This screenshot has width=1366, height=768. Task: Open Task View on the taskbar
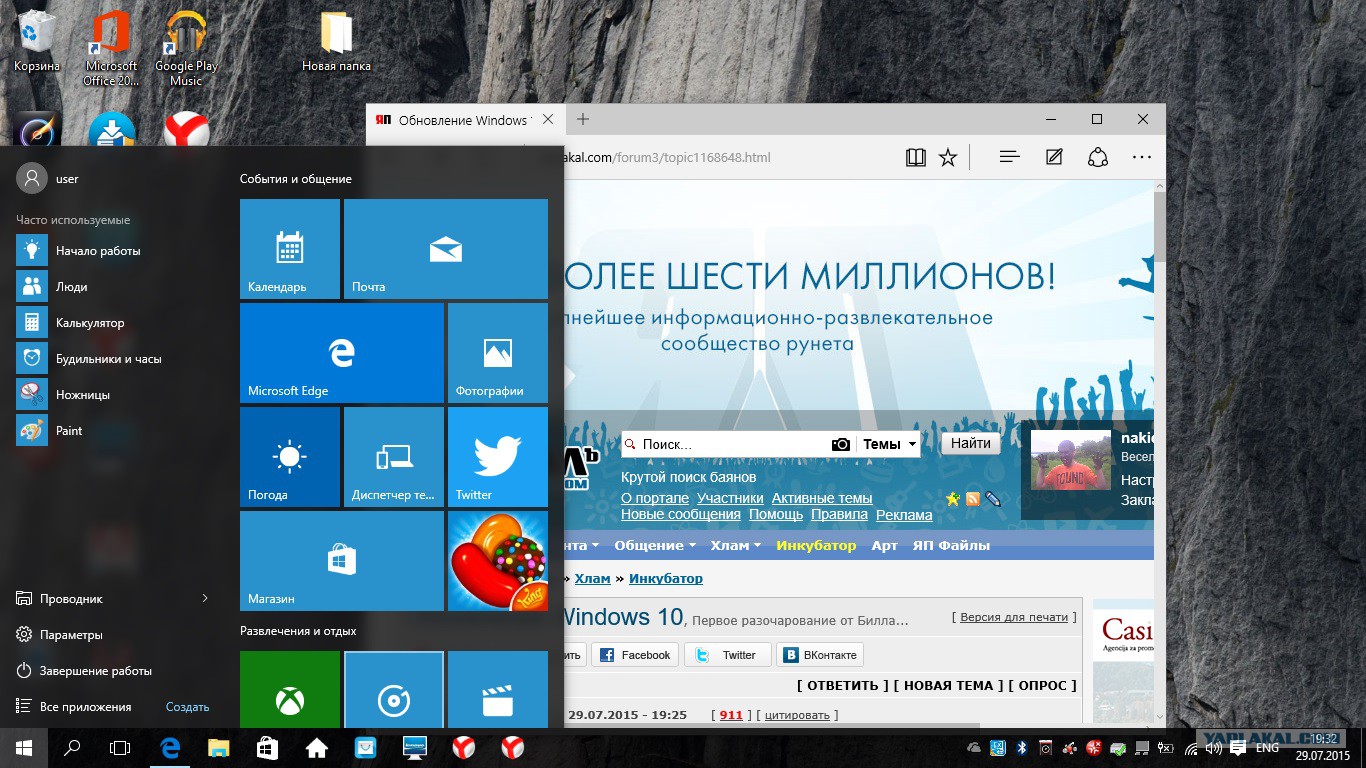click(120, 747)
